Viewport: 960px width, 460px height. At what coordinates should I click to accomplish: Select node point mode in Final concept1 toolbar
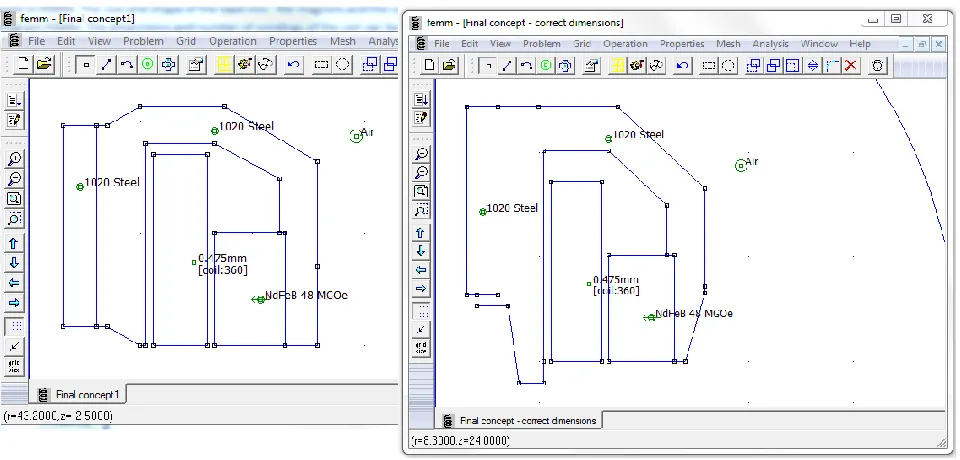pos(86,64)
